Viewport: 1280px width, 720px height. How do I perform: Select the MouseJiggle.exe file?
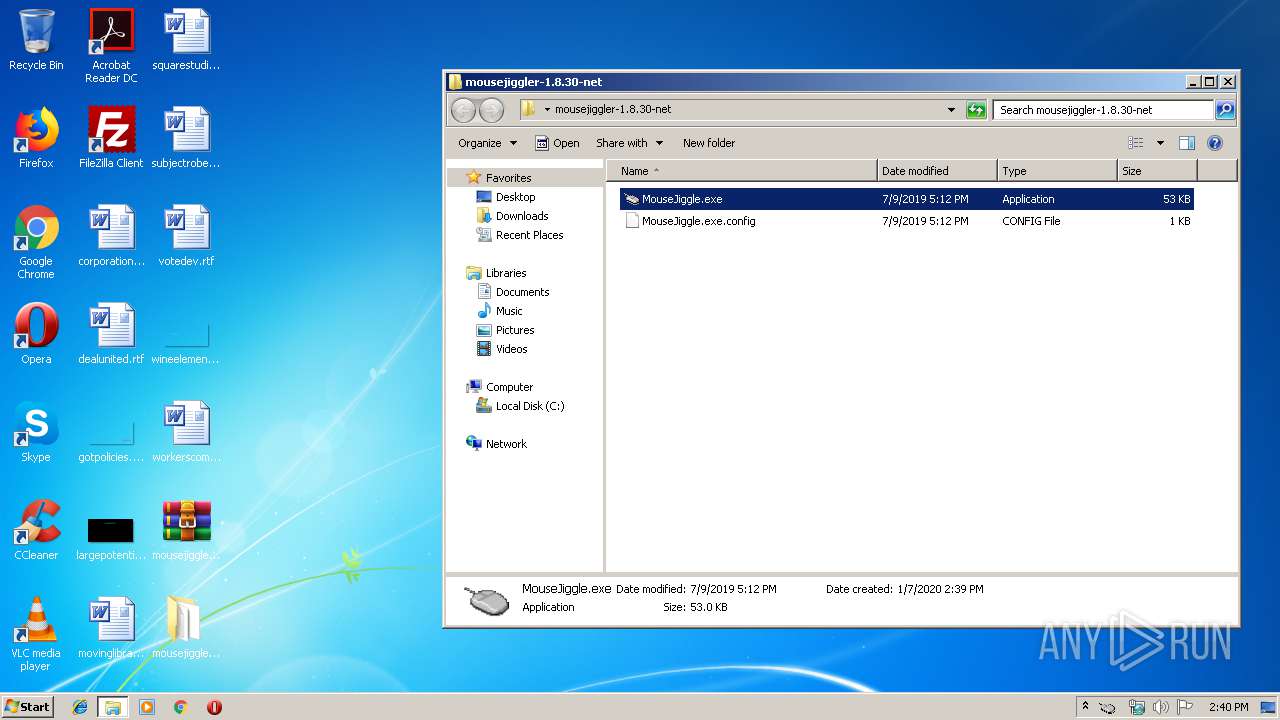click(x=906, y=199)
